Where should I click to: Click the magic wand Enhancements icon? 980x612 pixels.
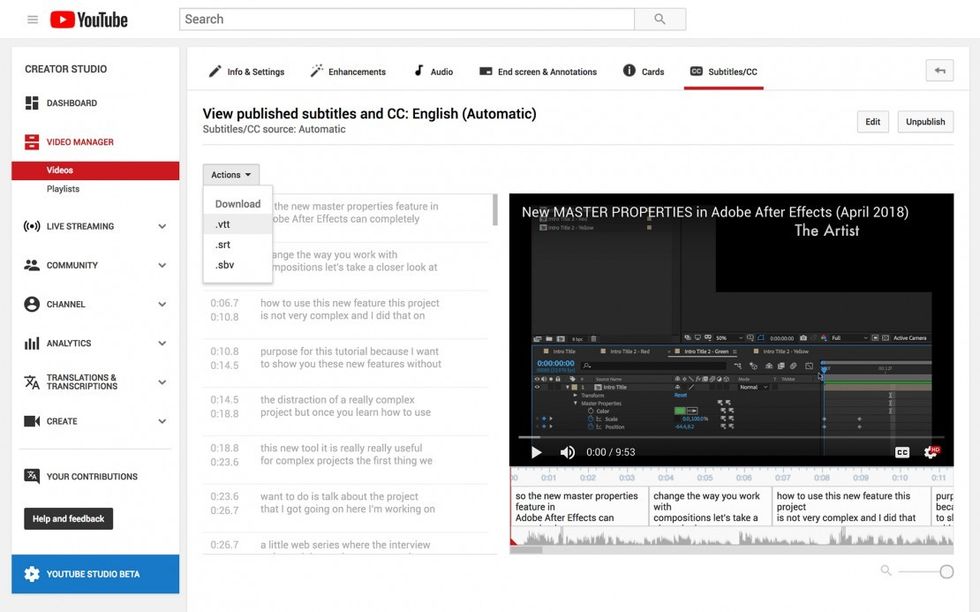tap(316, 71)
